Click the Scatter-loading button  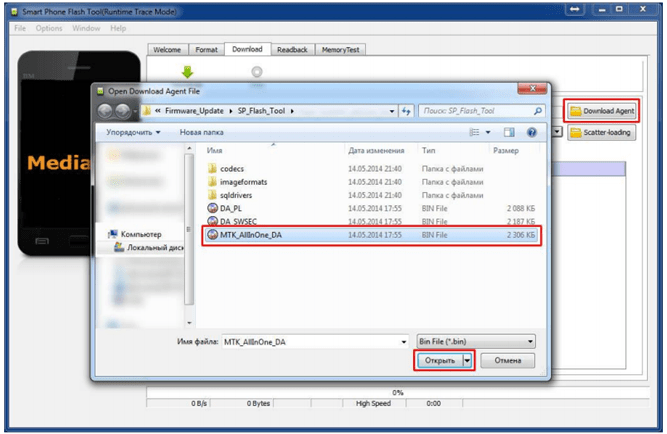coord(601,132)
